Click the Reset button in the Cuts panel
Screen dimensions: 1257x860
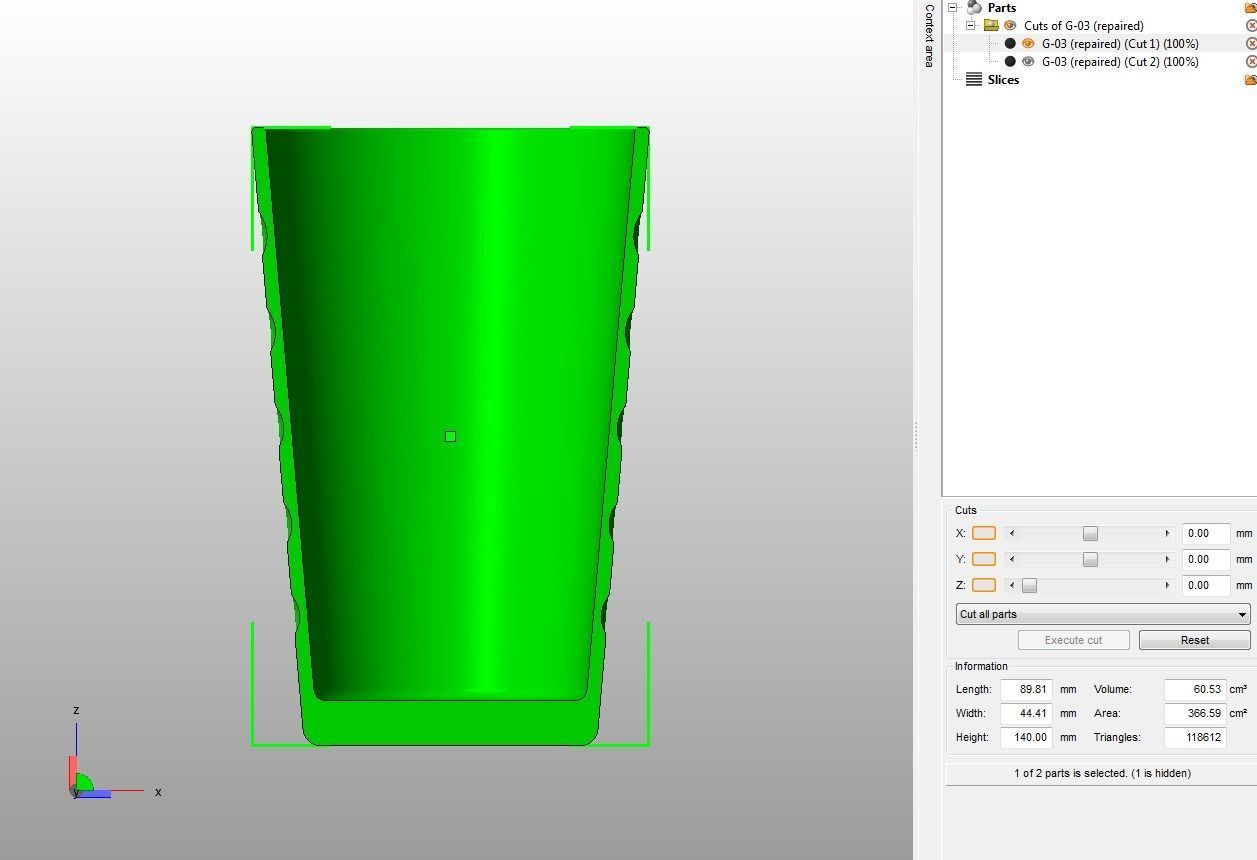click(x=1194, y=640)
